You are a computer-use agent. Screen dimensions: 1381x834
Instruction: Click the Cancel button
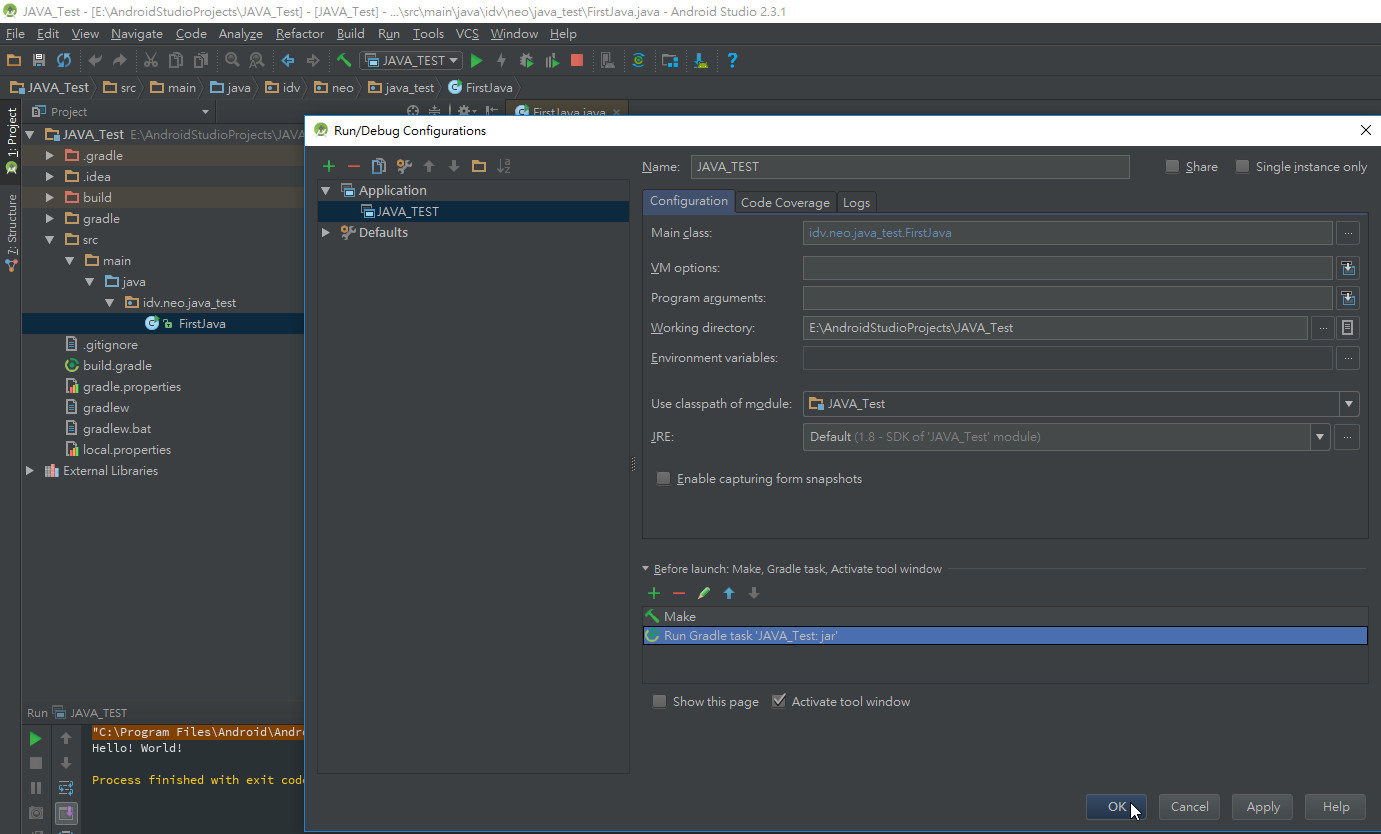[1189, 807]
